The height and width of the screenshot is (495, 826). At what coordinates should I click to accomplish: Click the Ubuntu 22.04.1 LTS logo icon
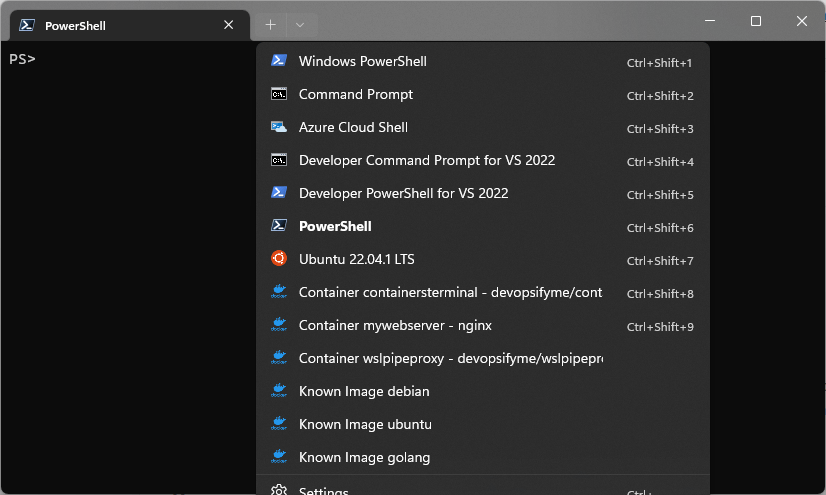(x=279, y=259)
